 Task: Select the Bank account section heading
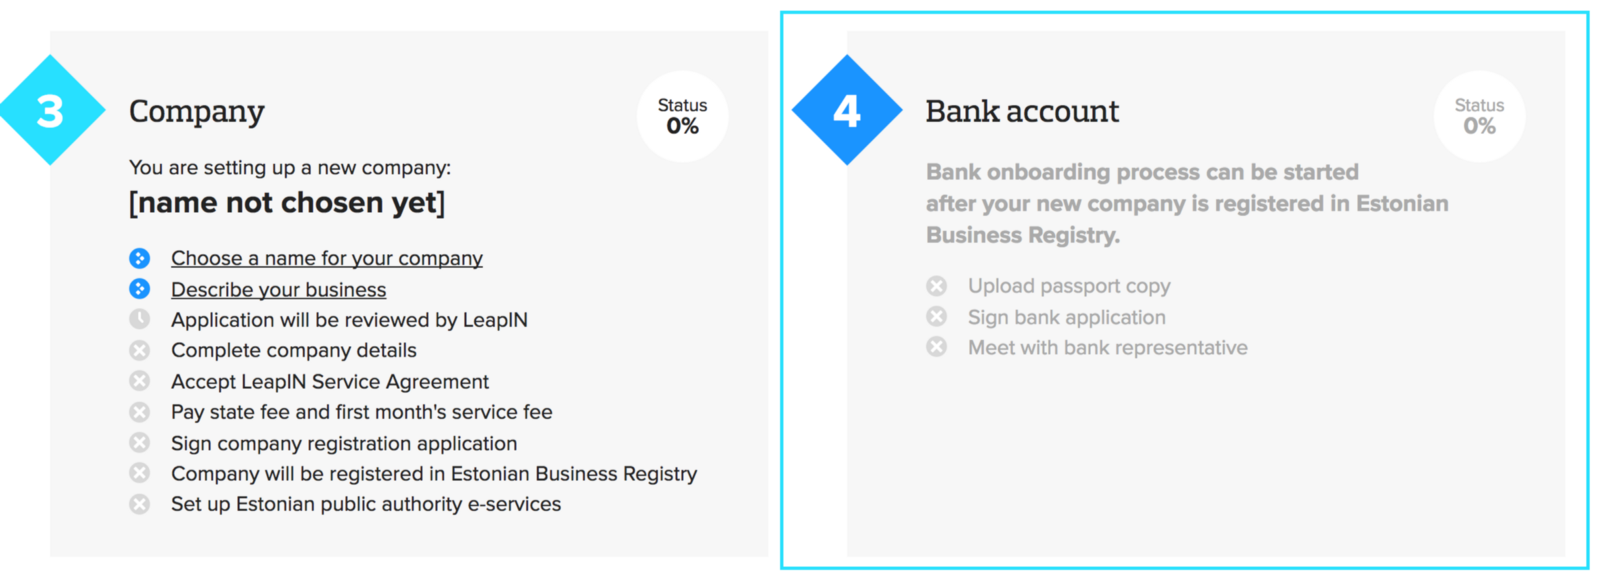(1022, 111)
